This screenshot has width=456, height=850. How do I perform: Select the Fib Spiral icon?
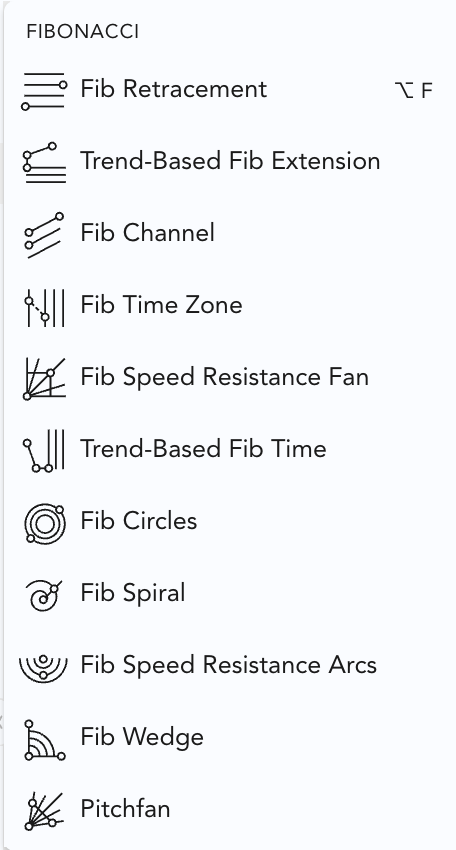[44, 595]
